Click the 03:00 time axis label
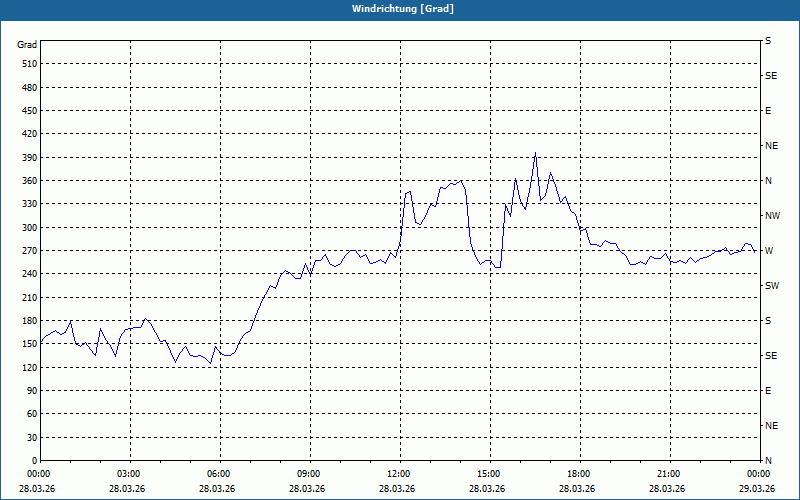This screenshot has width=800, height=500. click(129, 474)
